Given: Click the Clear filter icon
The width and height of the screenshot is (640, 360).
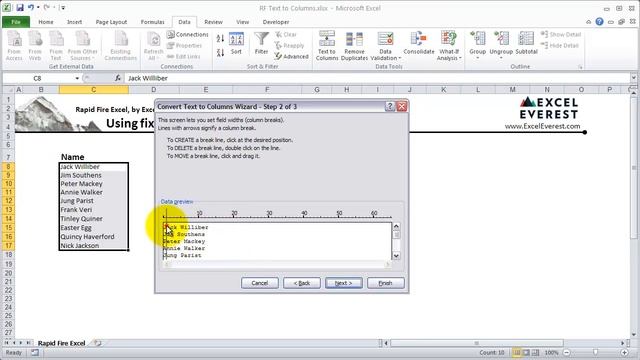Looking at the screenshot, I should coord(286,35).
